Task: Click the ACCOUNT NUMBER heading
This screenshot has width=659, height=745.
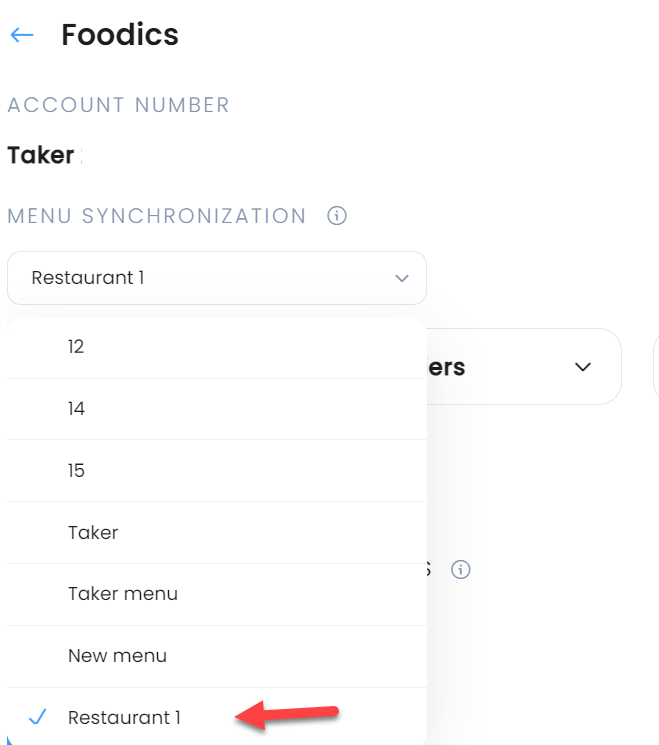Action: click(118, 105)
